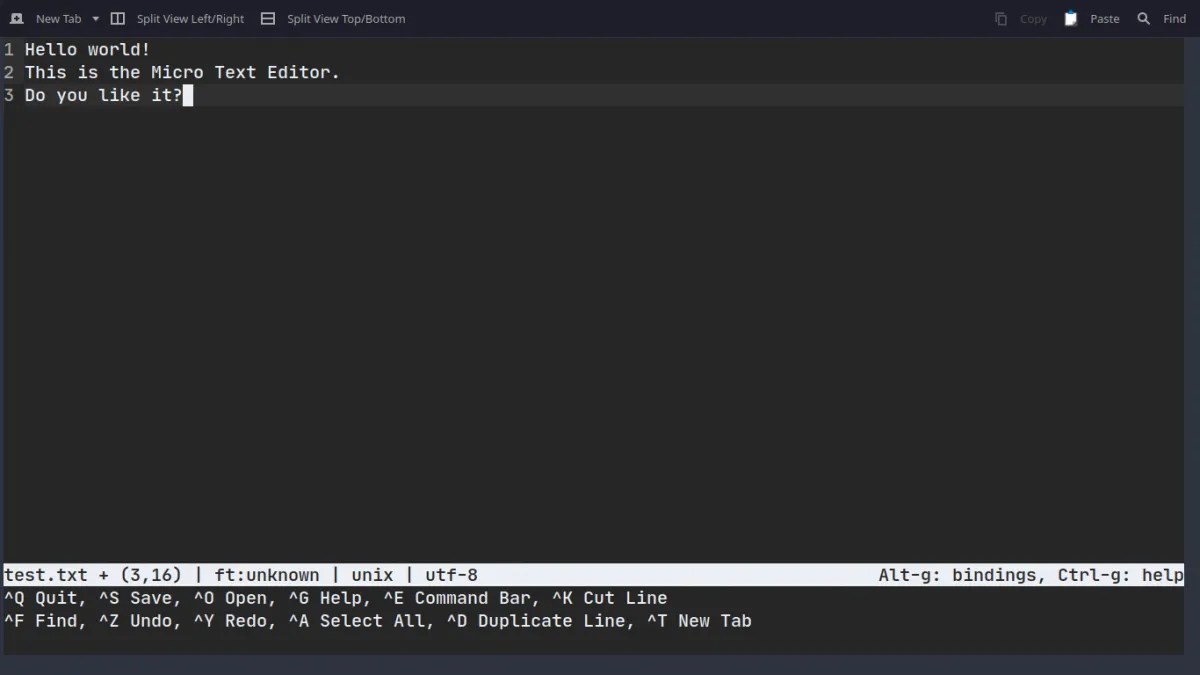The height and width of the screenshot is (675, 1200).
Task: Select the Split View Left/Right icon
Action: pyautogui.click(x=117, y=18)
